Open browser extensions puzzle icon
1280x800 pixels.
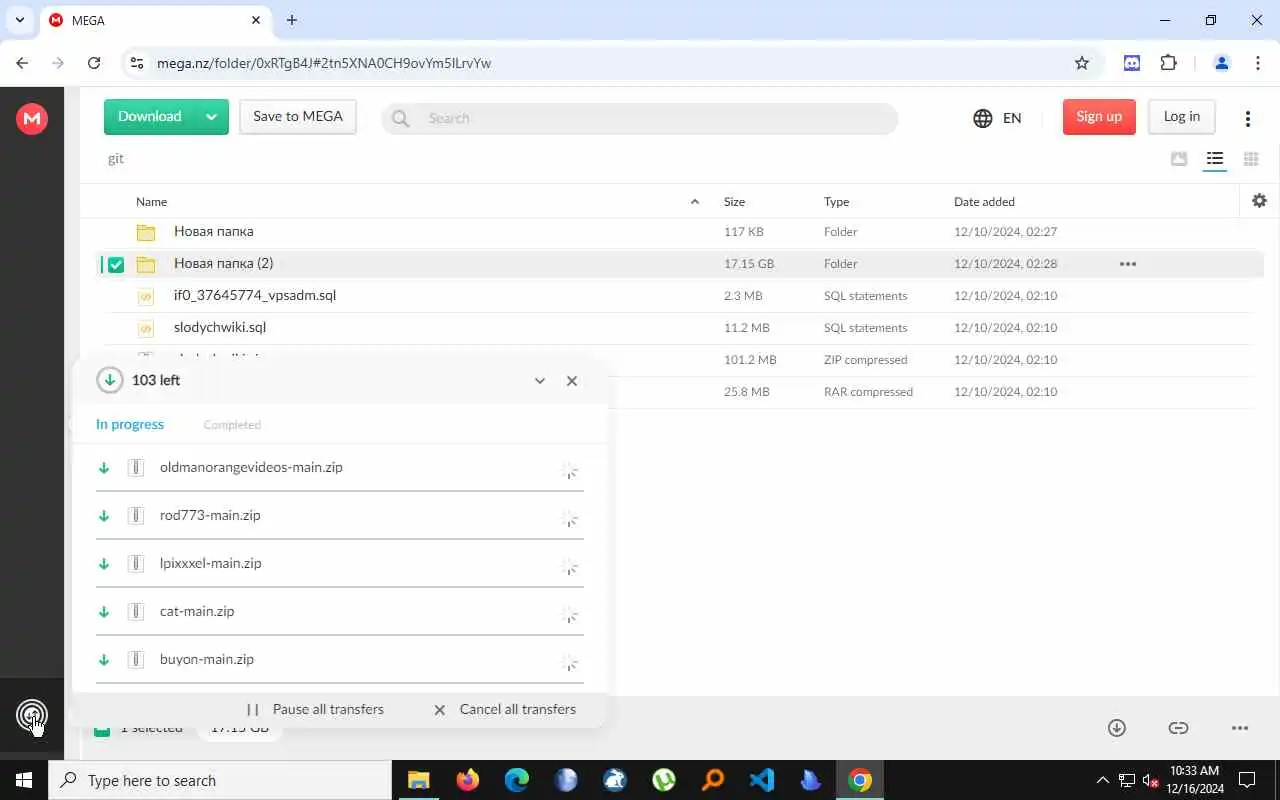[1168, 63]
